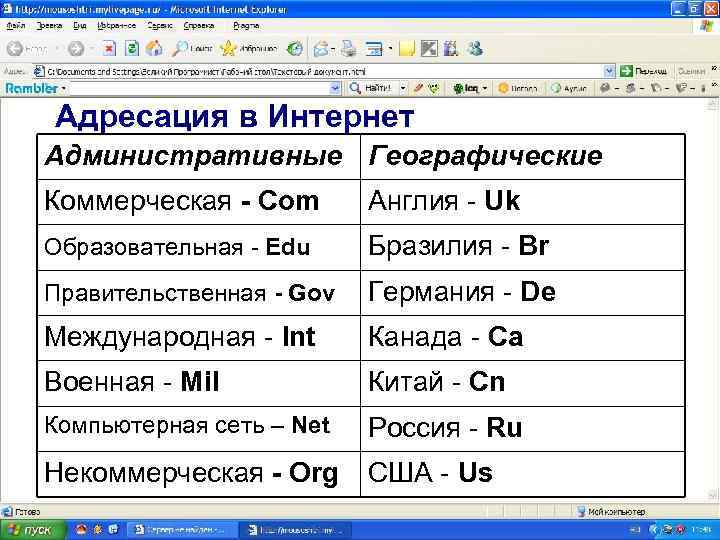This screenshot has width=720, height=540.
Task: Click table cell 'Китай - Cn'
Action: [x=523, y=383]
